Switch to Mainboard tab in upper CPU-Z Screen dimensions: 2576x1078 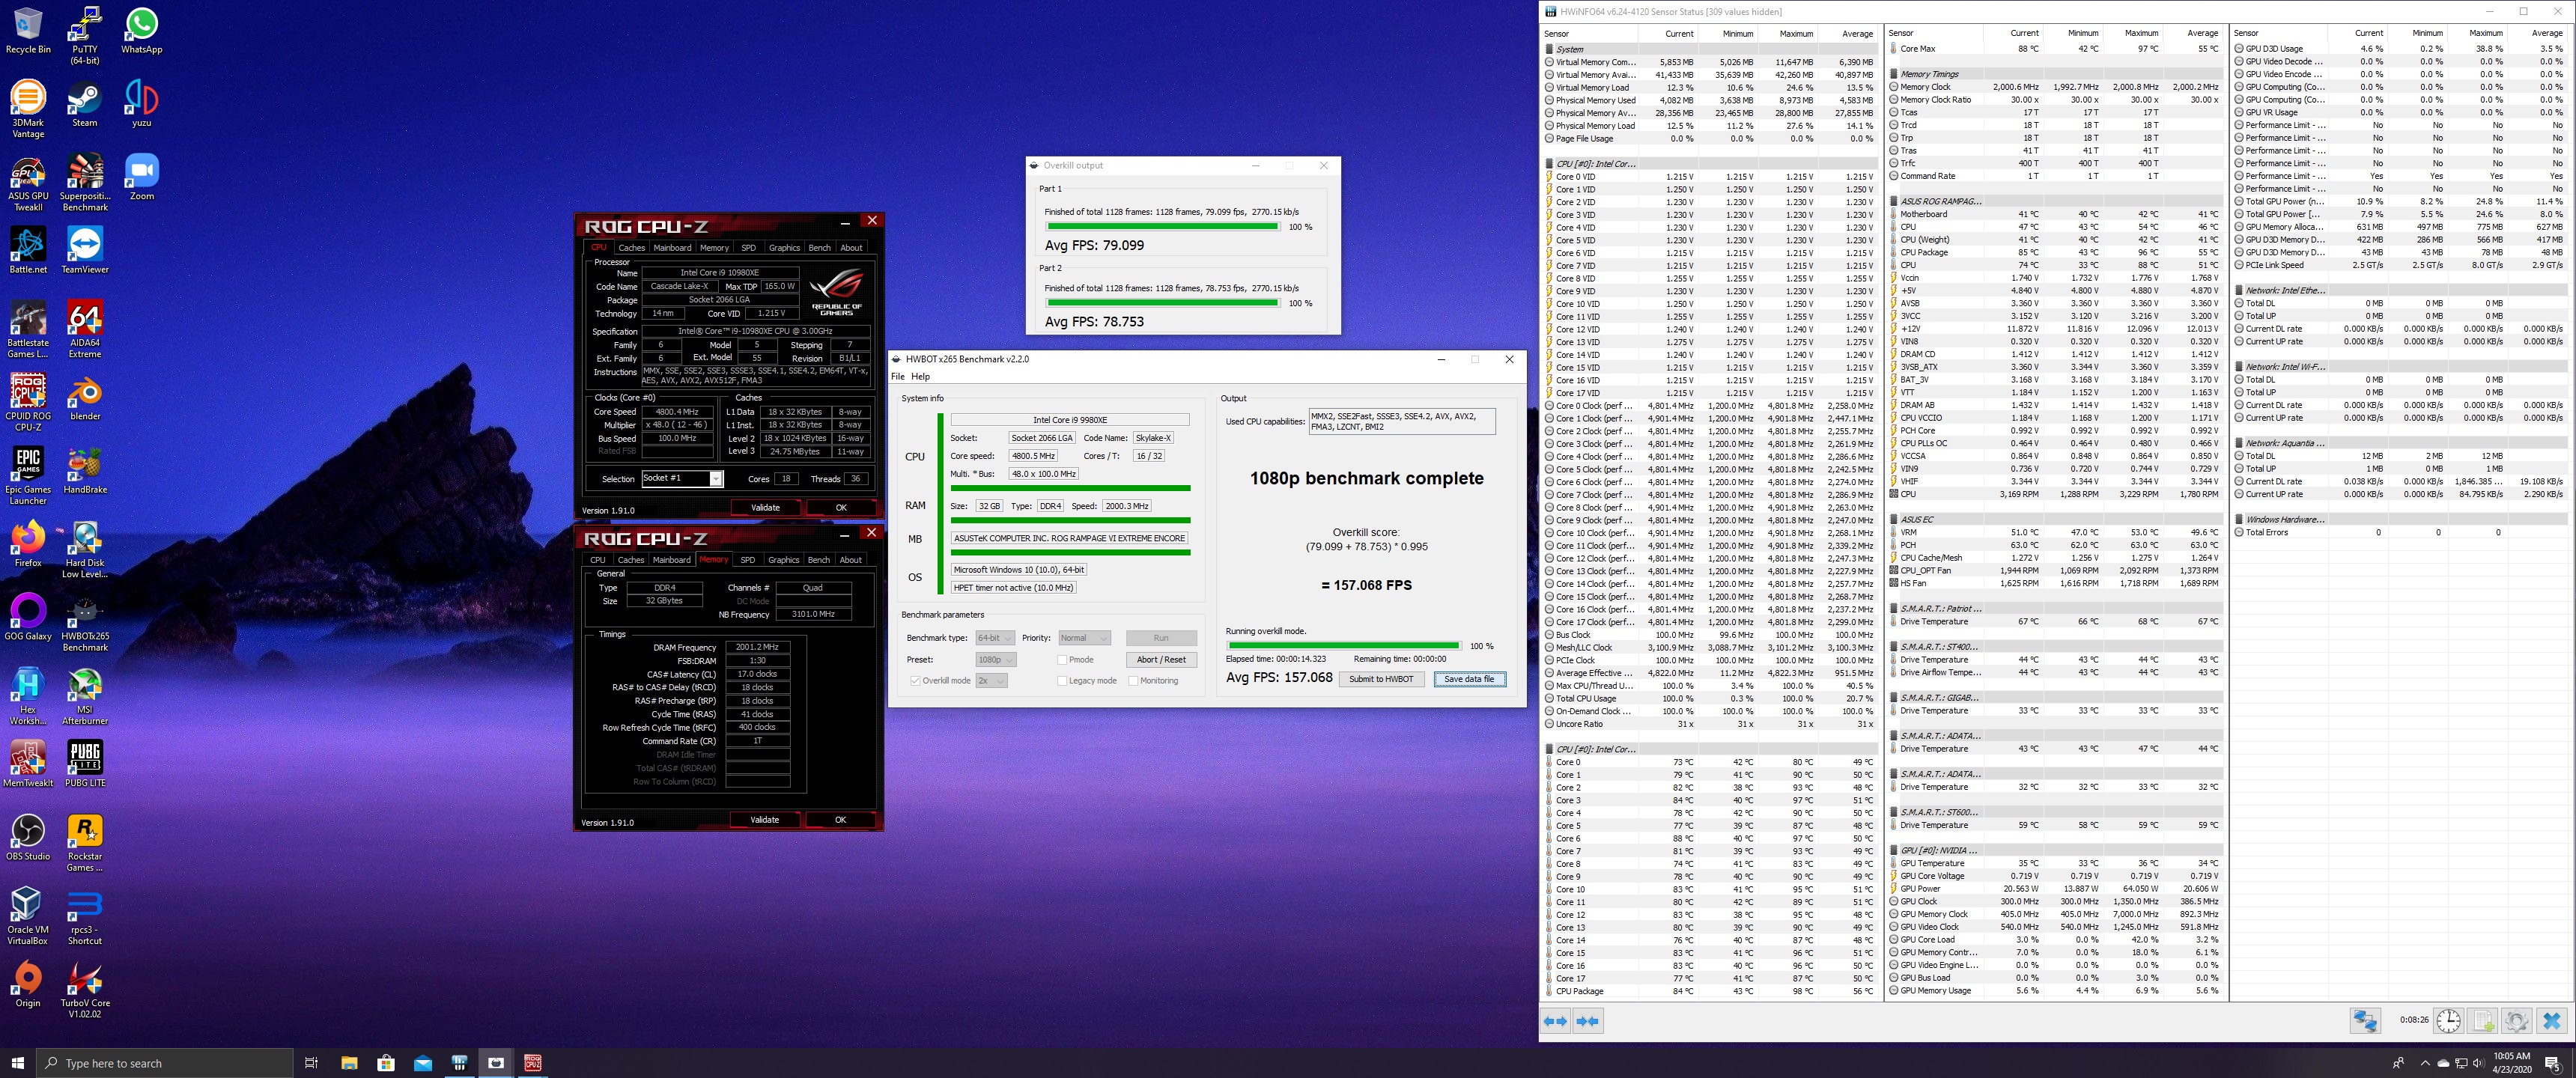[672, 248]
